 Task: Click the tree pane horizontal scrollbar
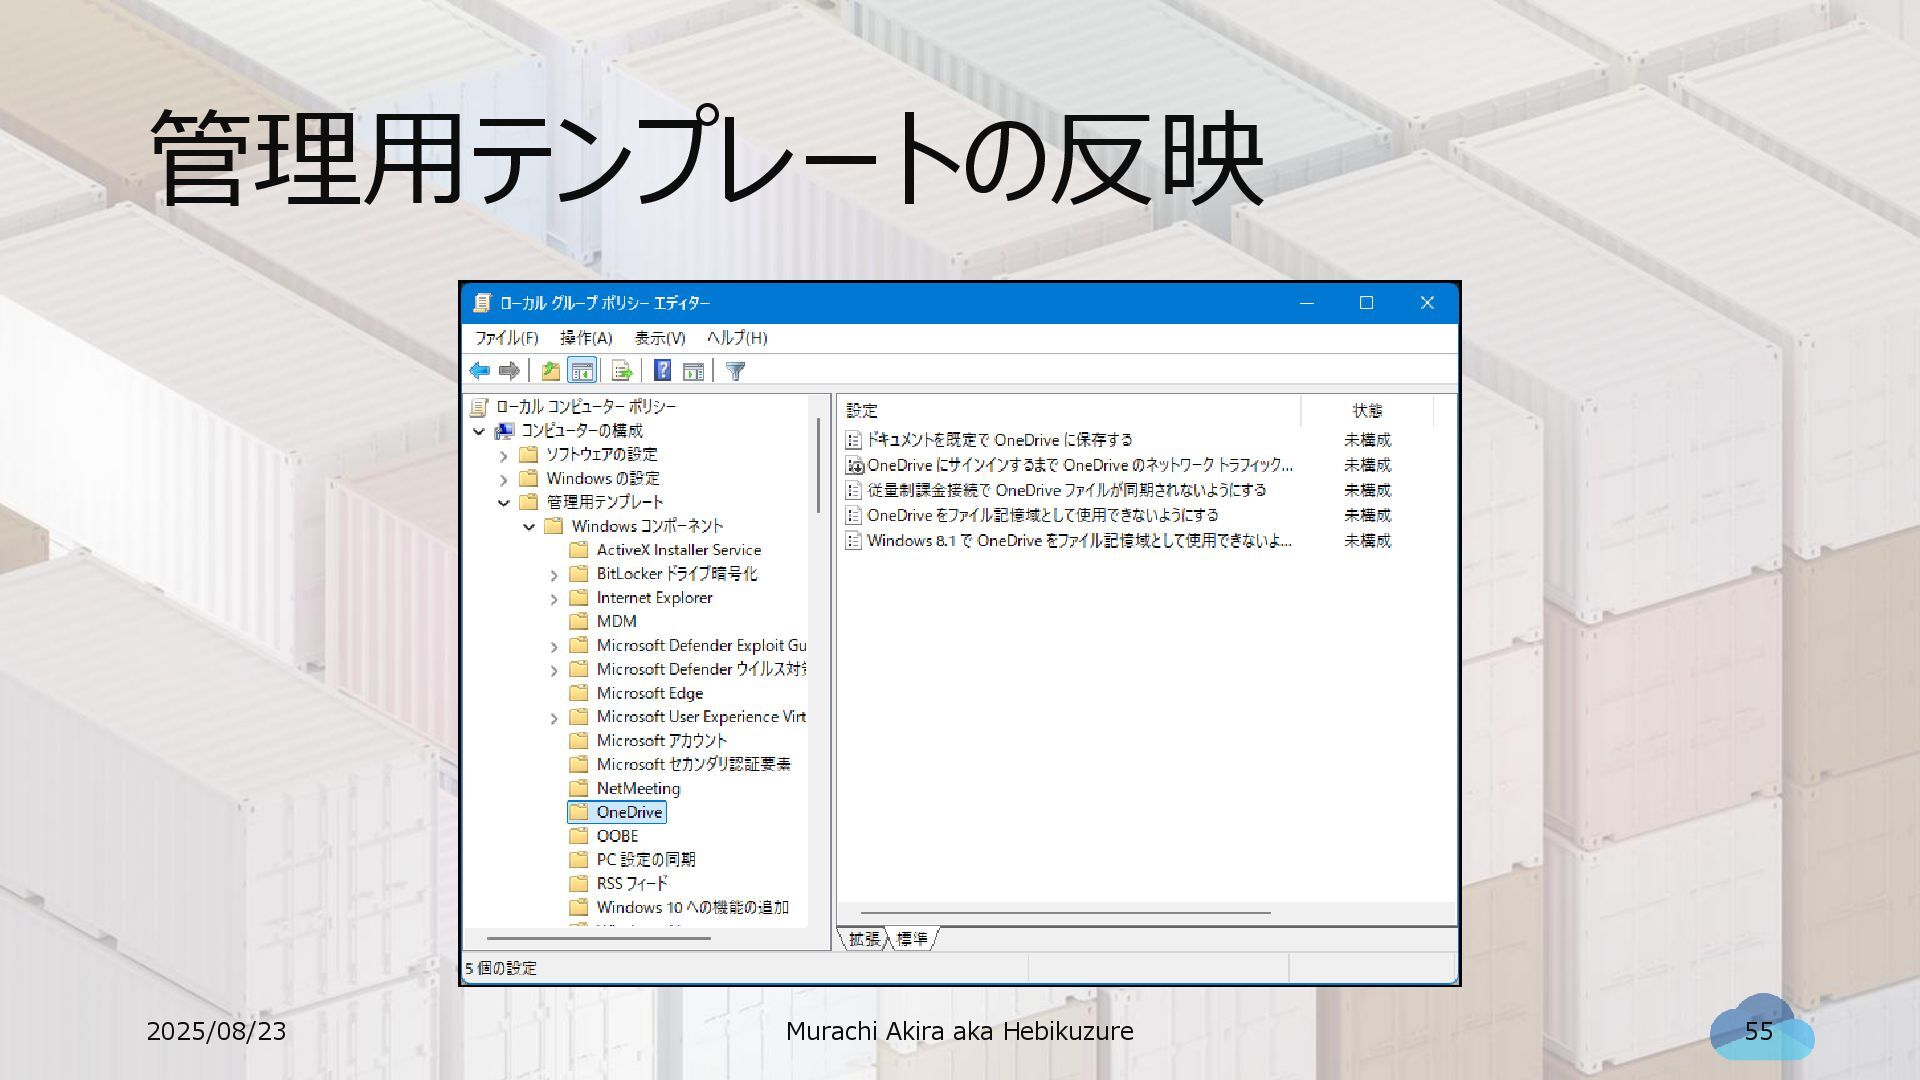[x=598, y=939]
